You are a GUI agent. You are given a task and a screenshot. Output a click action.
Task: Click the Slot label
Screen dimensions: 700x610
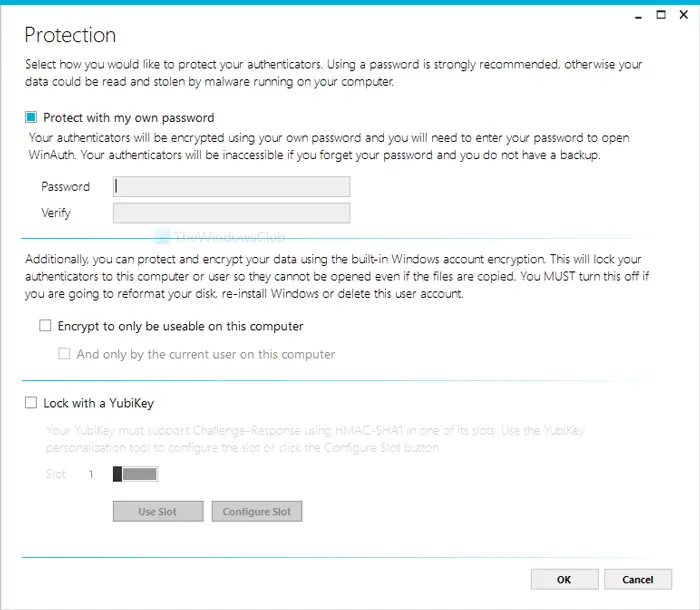point(56,474)
